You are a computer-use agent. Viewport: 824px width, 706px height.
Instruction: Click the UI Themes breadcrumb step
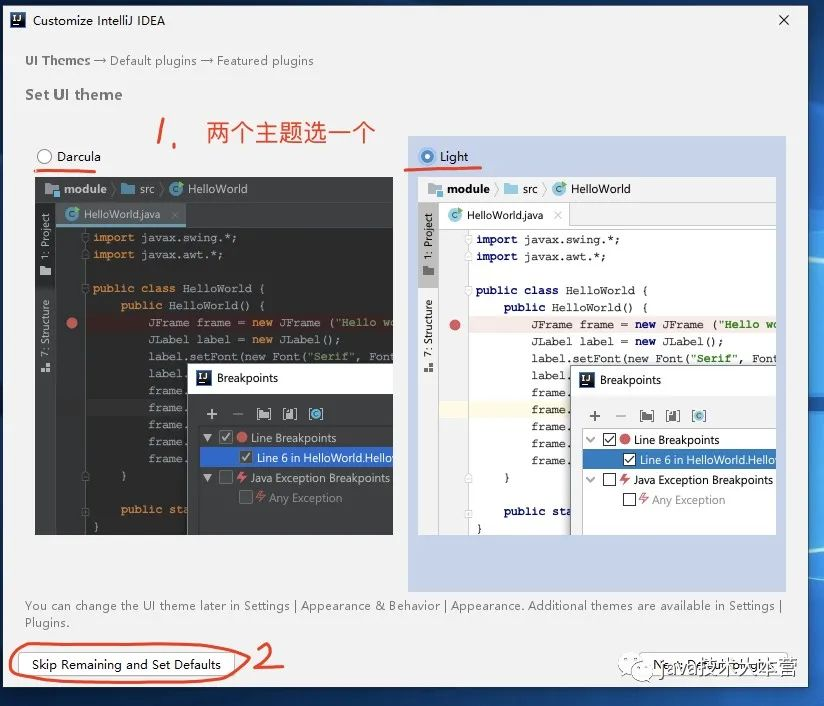pos(58,60)
